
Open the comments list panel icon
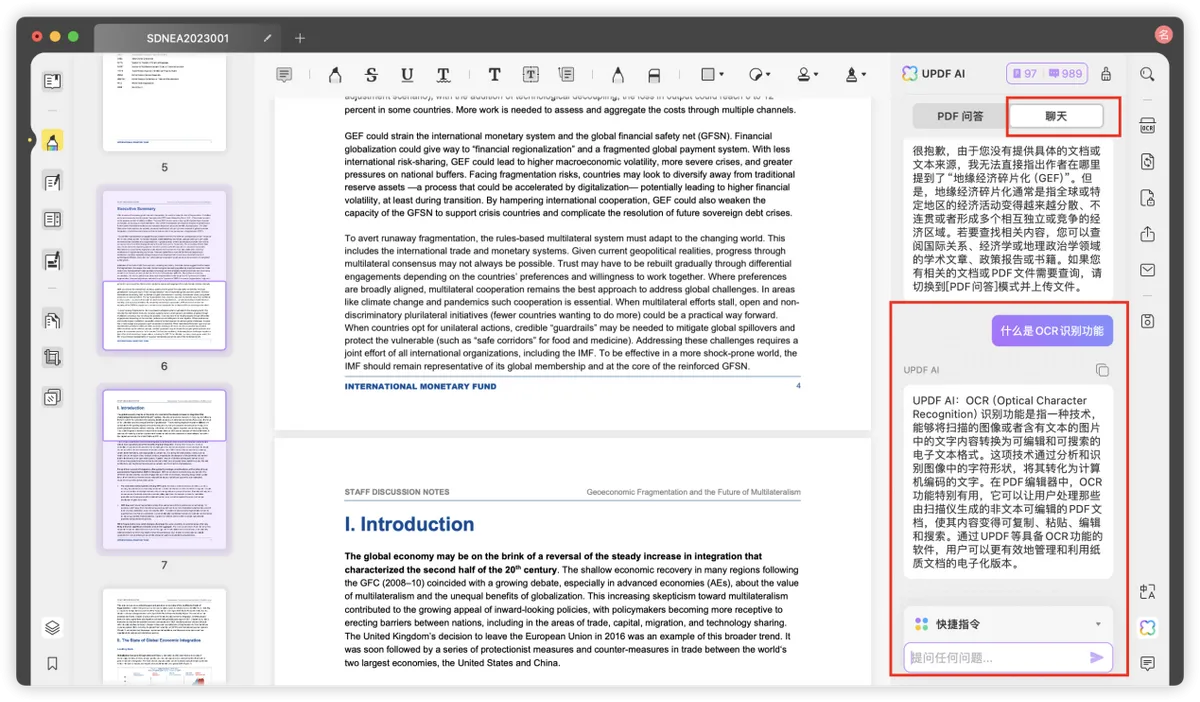(1147, 663)
